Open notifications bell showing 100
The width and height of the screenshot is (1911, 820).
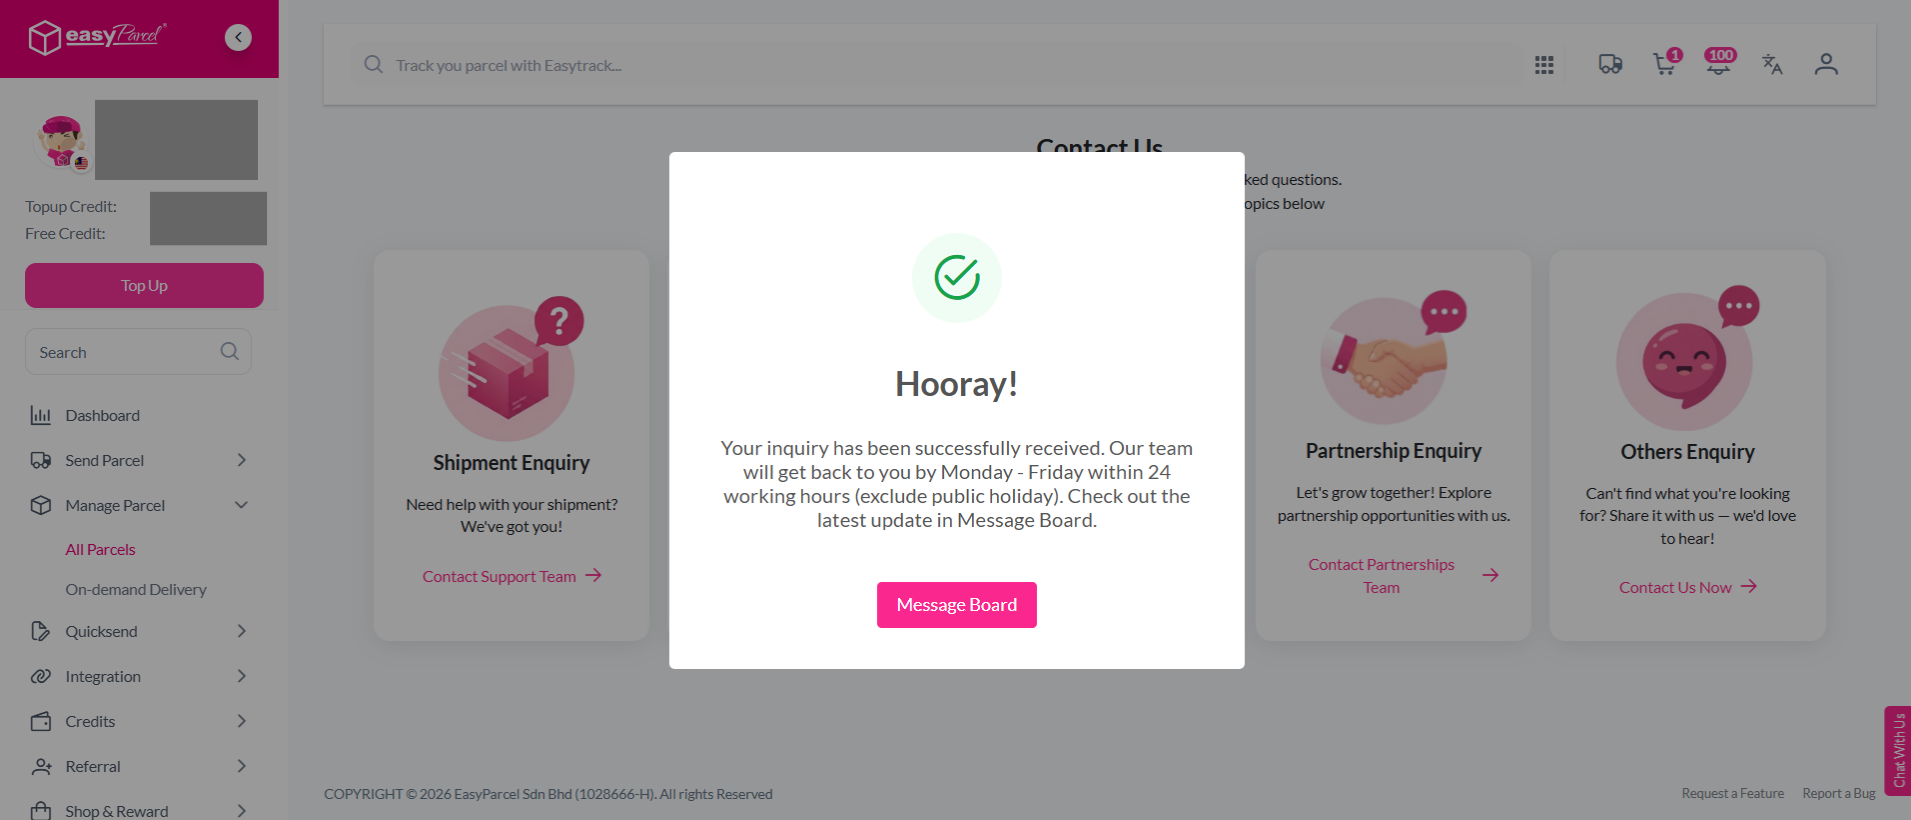(x=1719, y=63)
